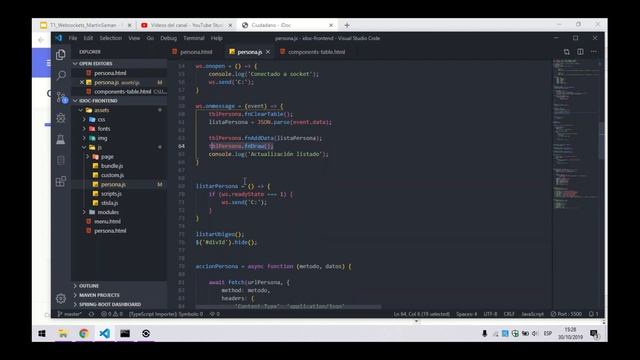Viewport: 640px width, 360px height.
Task: Open the Action Center notification icon
Action: tap(594, 334)
